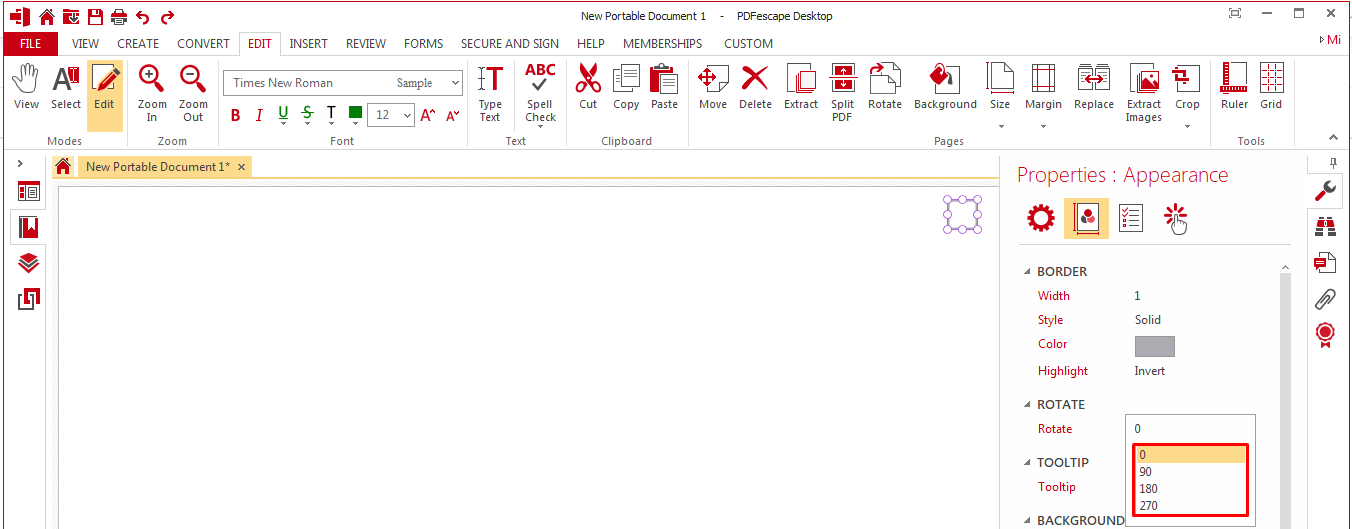Click the Zoom In magnifier
1352x529 pixels.
pos(152,93)
